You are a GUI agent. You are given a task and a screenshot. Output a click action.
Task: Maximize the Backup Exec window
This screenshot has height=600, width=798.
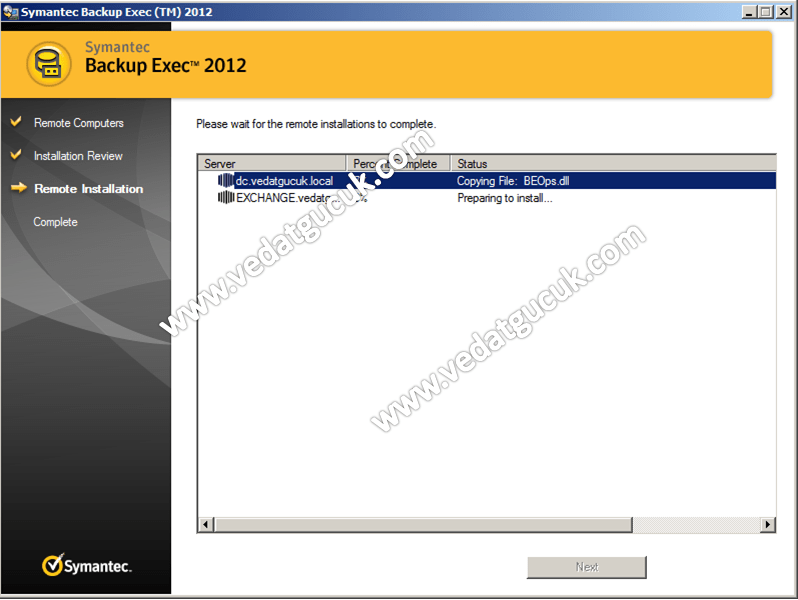[765, 12]
